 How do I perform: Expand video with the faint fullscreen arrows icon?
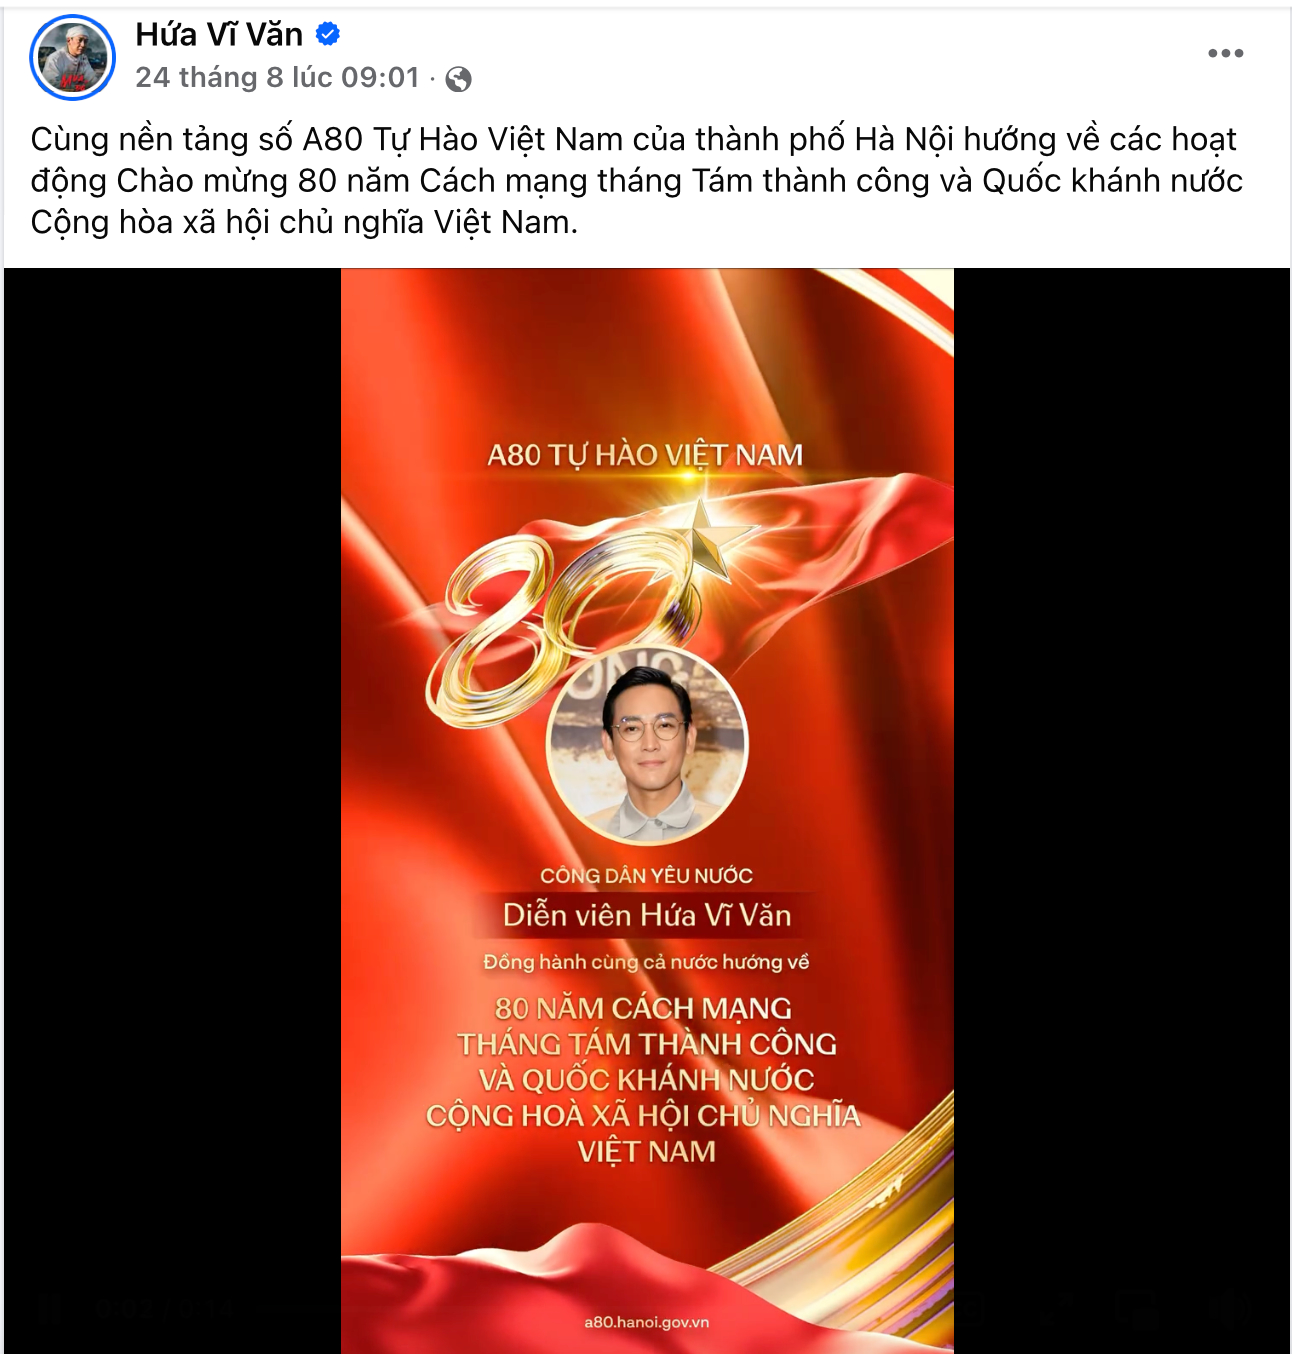(x=1056, y=1308)
